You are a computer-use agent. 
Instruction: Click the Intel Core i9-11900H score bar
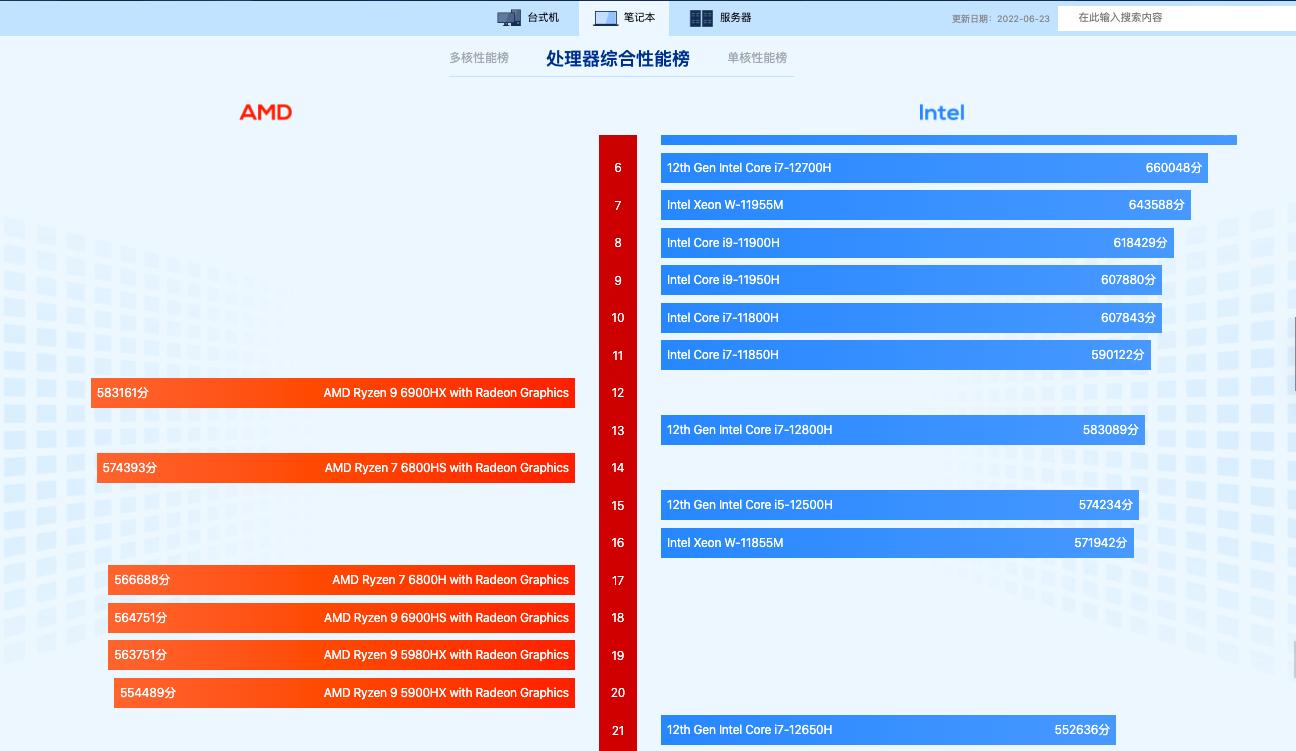(915, 242)
